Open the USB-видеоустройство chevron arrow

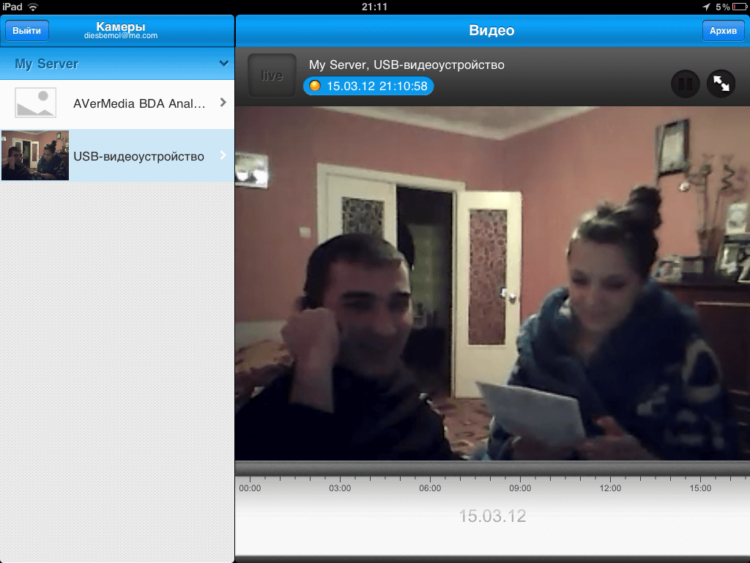(223, 155)
